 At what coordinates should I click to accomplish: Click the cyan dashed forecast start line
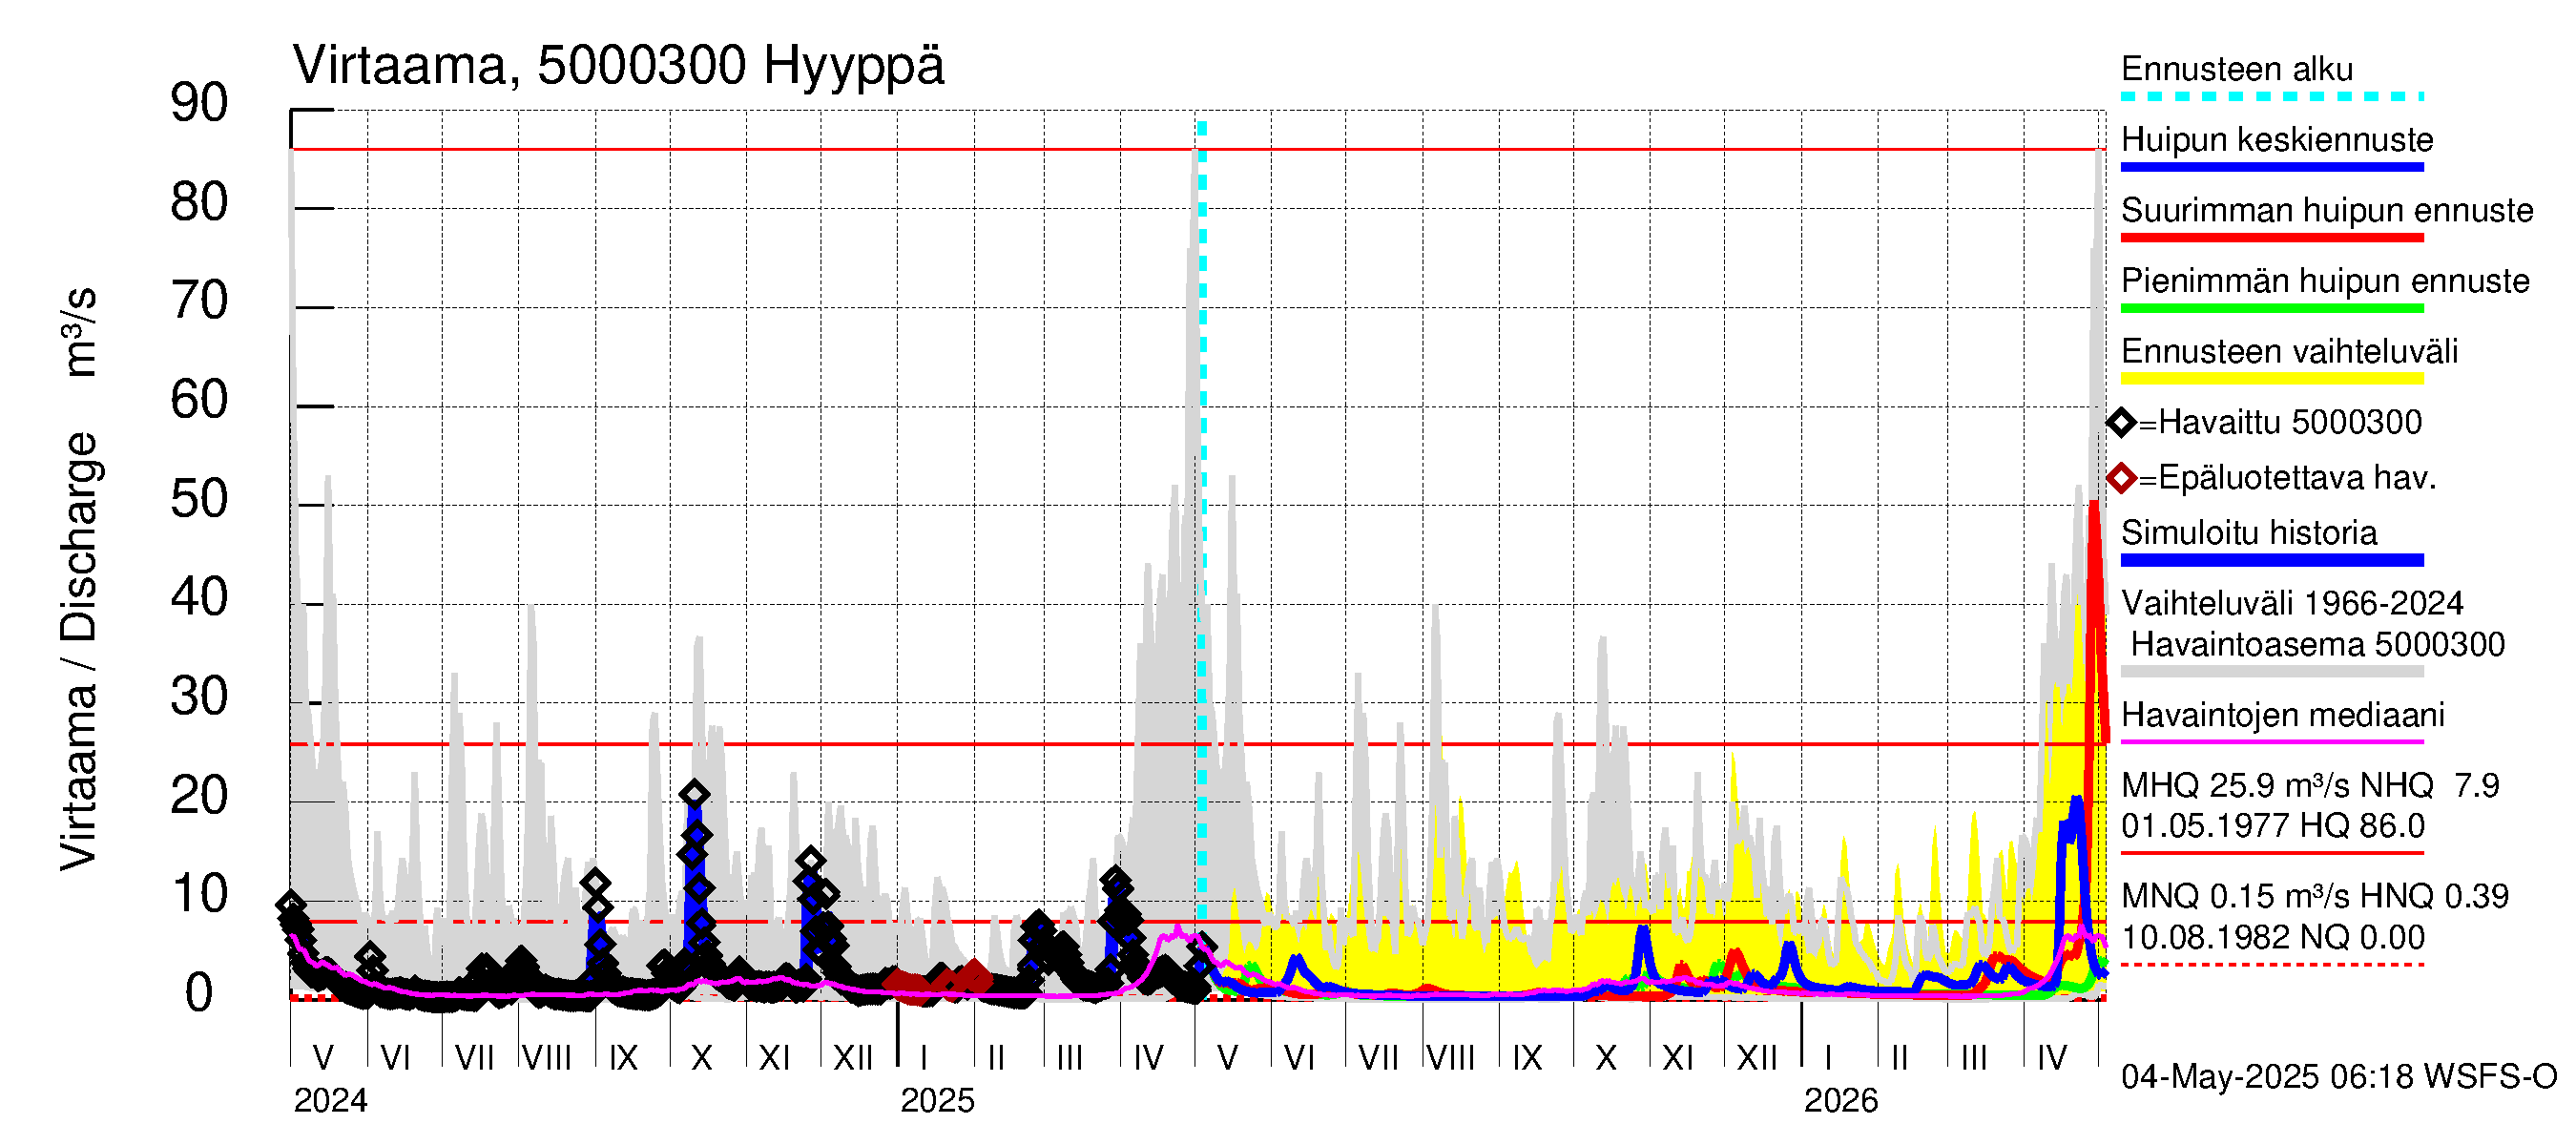(1202, 520)
